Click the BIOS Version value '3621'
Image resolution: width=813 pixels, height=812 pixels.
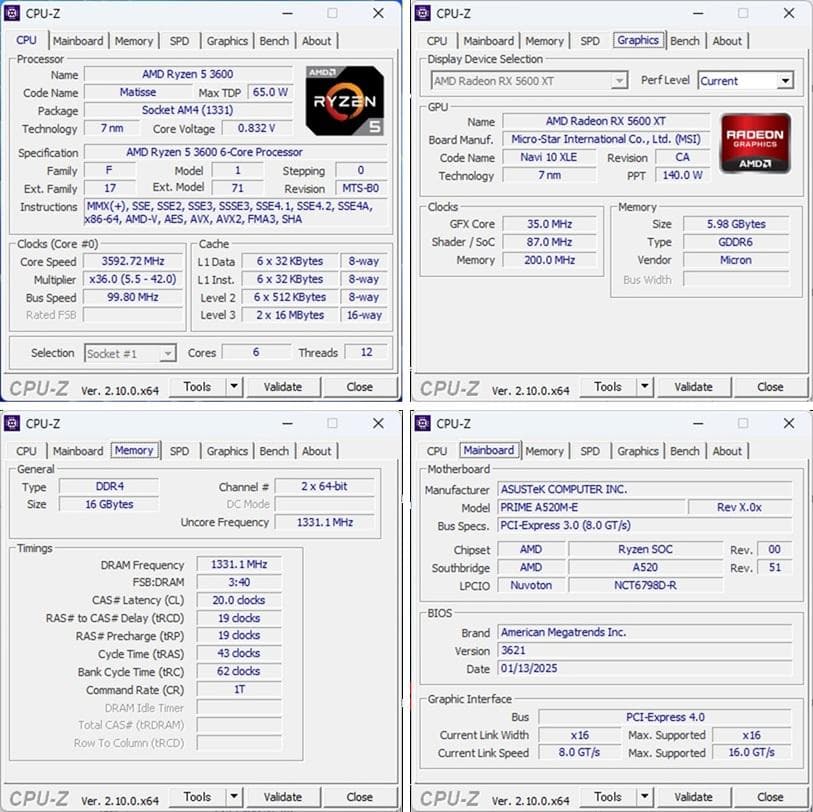pyautogui.click(x=645, y=650)
